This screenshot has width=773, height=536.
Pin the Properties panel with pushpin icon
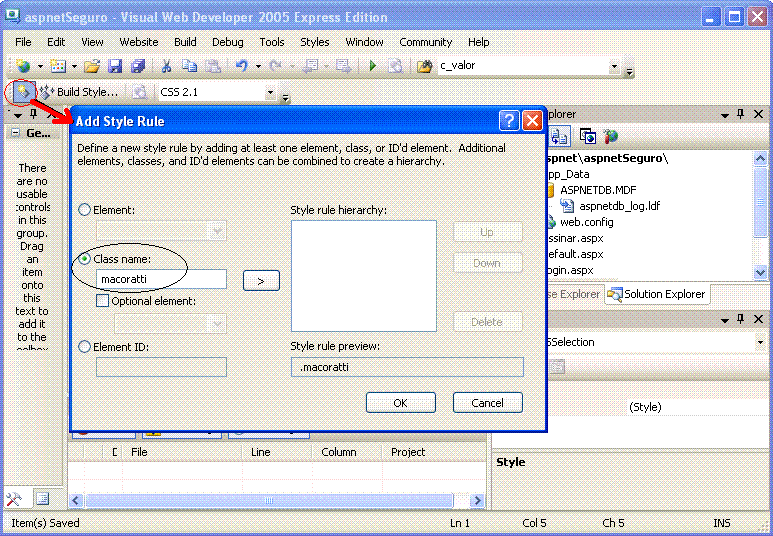(740, 319)
